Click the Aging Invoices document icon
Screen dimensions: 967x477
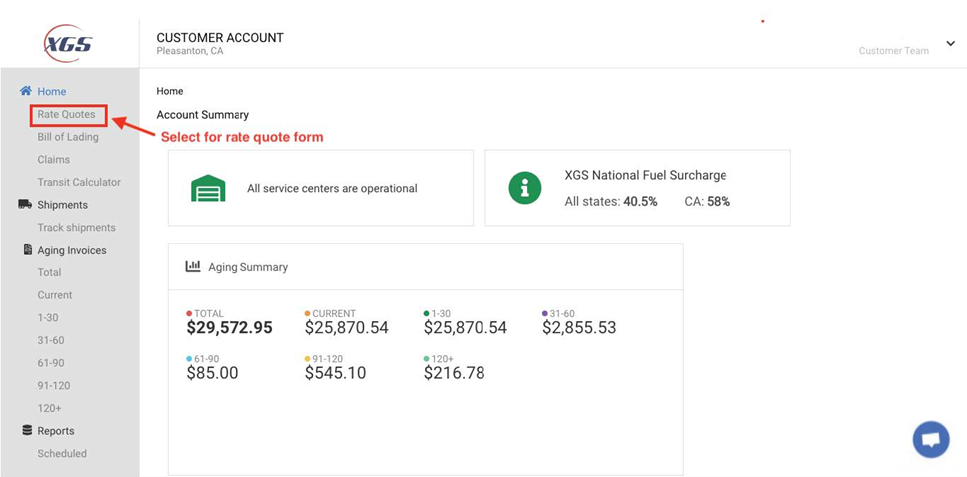pos(28,249)
